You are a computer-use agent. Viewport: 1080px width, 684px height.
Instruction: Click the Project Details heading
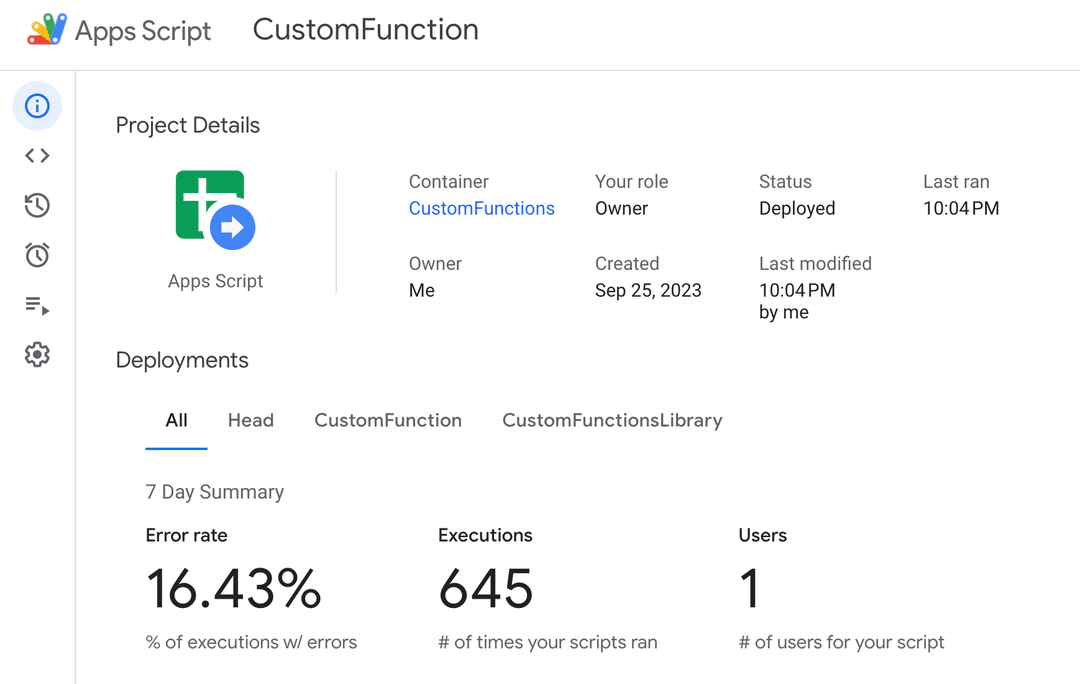coord(187,125)
